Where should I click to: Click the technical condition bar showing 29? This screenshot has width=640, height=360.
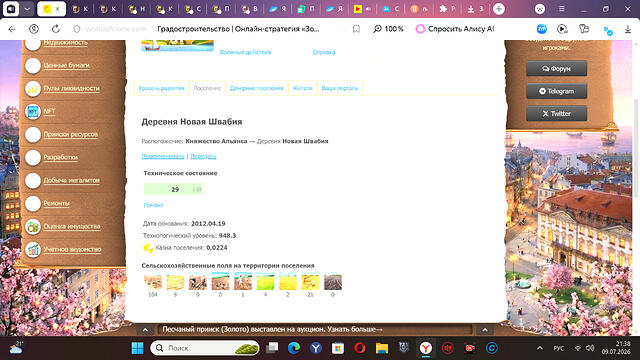pos(174,189)
